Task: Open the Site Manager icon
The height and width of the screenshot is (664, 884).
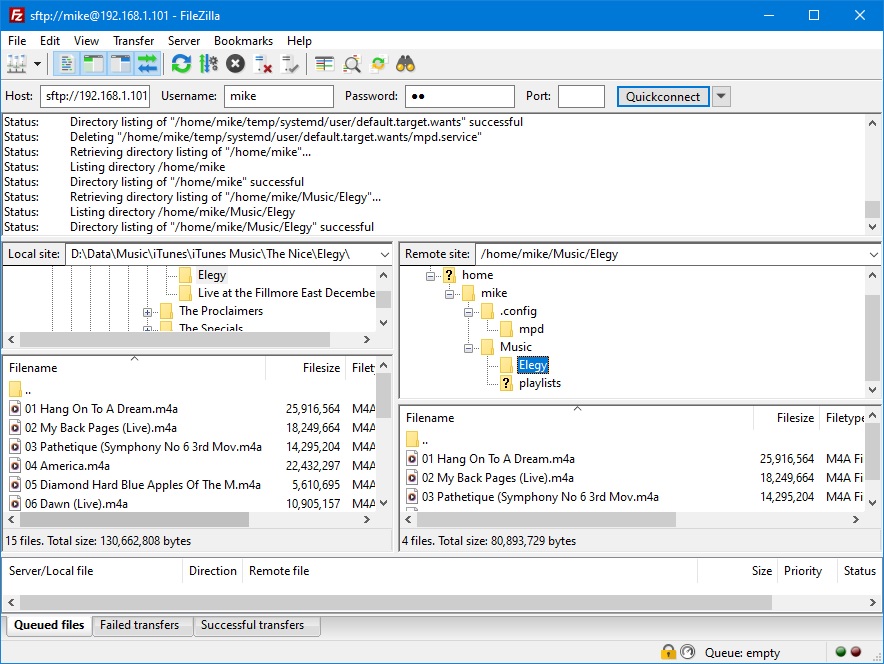Action: (x=16, y=64)
